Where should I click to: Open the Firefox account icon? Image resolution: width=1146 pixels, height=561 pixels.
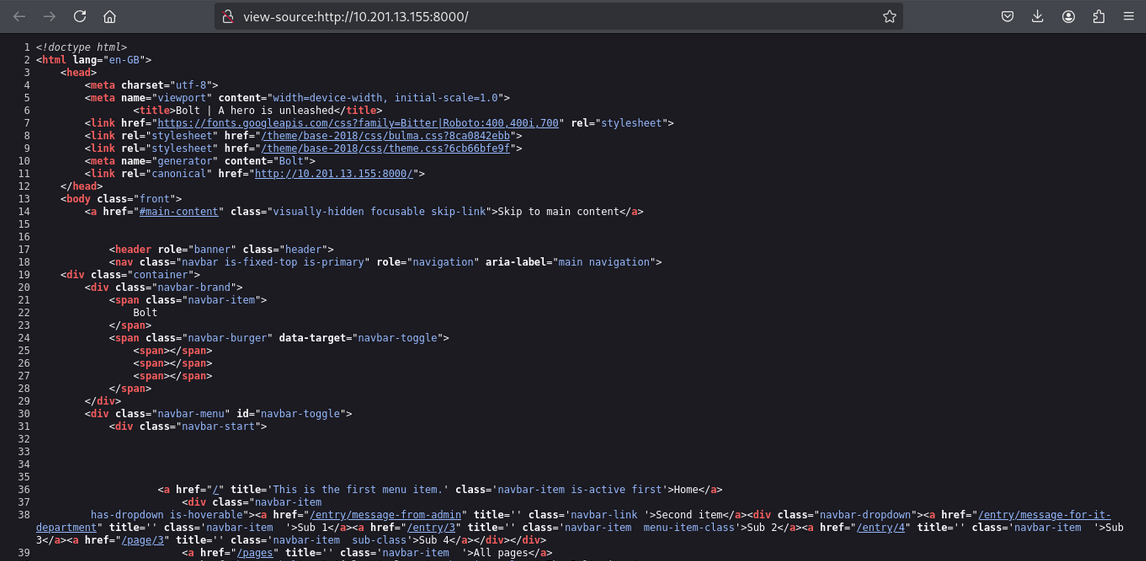[x=1068, y=17]
